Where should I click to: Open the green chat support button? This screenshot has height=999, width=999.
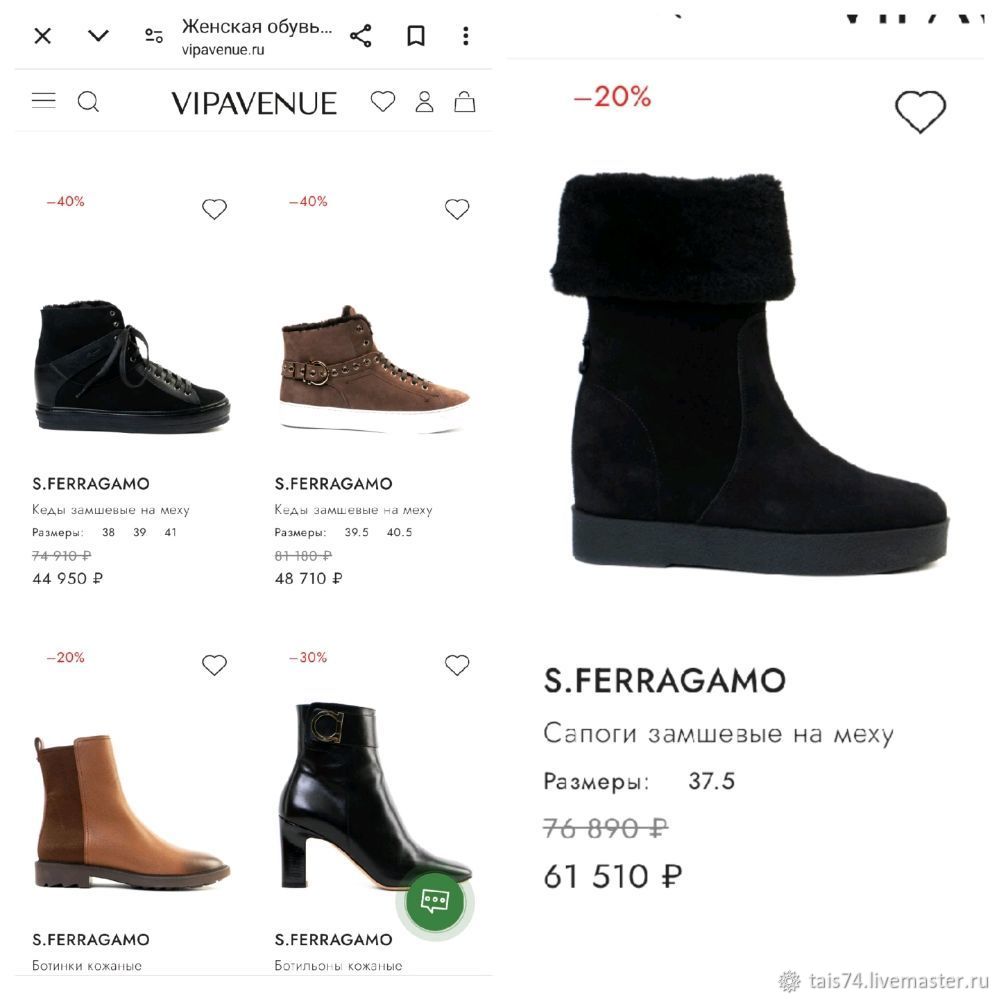[435, 902]
